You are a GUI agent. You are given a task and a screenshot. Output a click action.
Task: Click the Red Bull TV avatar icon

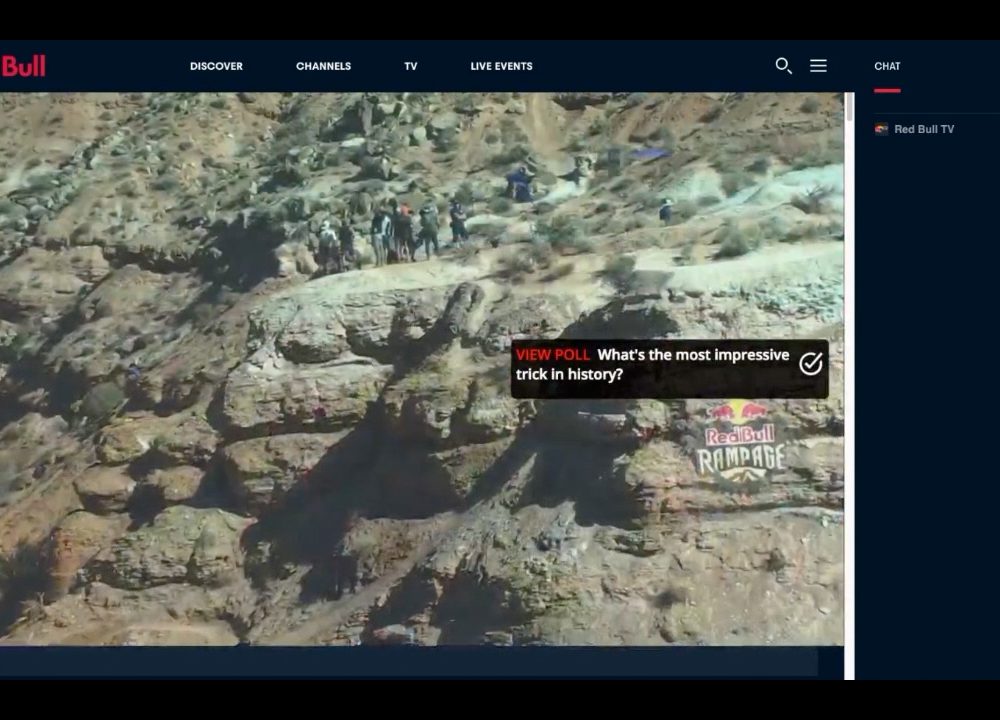(x=881, y=129)
